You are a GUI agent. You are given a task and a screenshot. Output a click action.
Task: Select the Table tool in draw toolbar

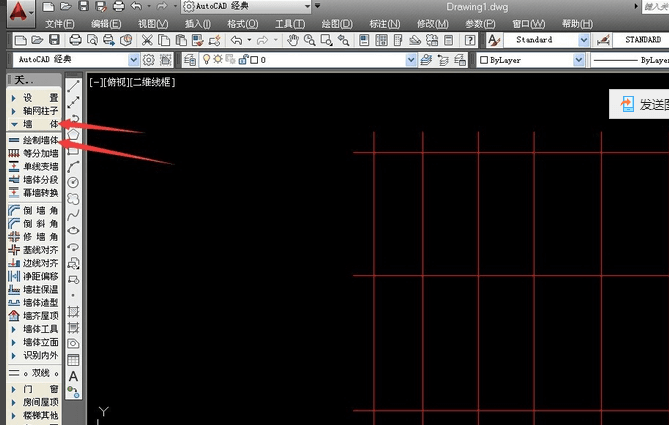click(x=73, y=360)
